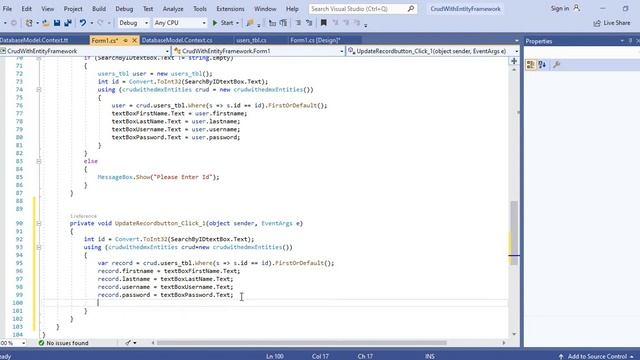Click the Find in Files icon after Start
The width and height of the screenshot is (640, 360).
pos(250,23)
